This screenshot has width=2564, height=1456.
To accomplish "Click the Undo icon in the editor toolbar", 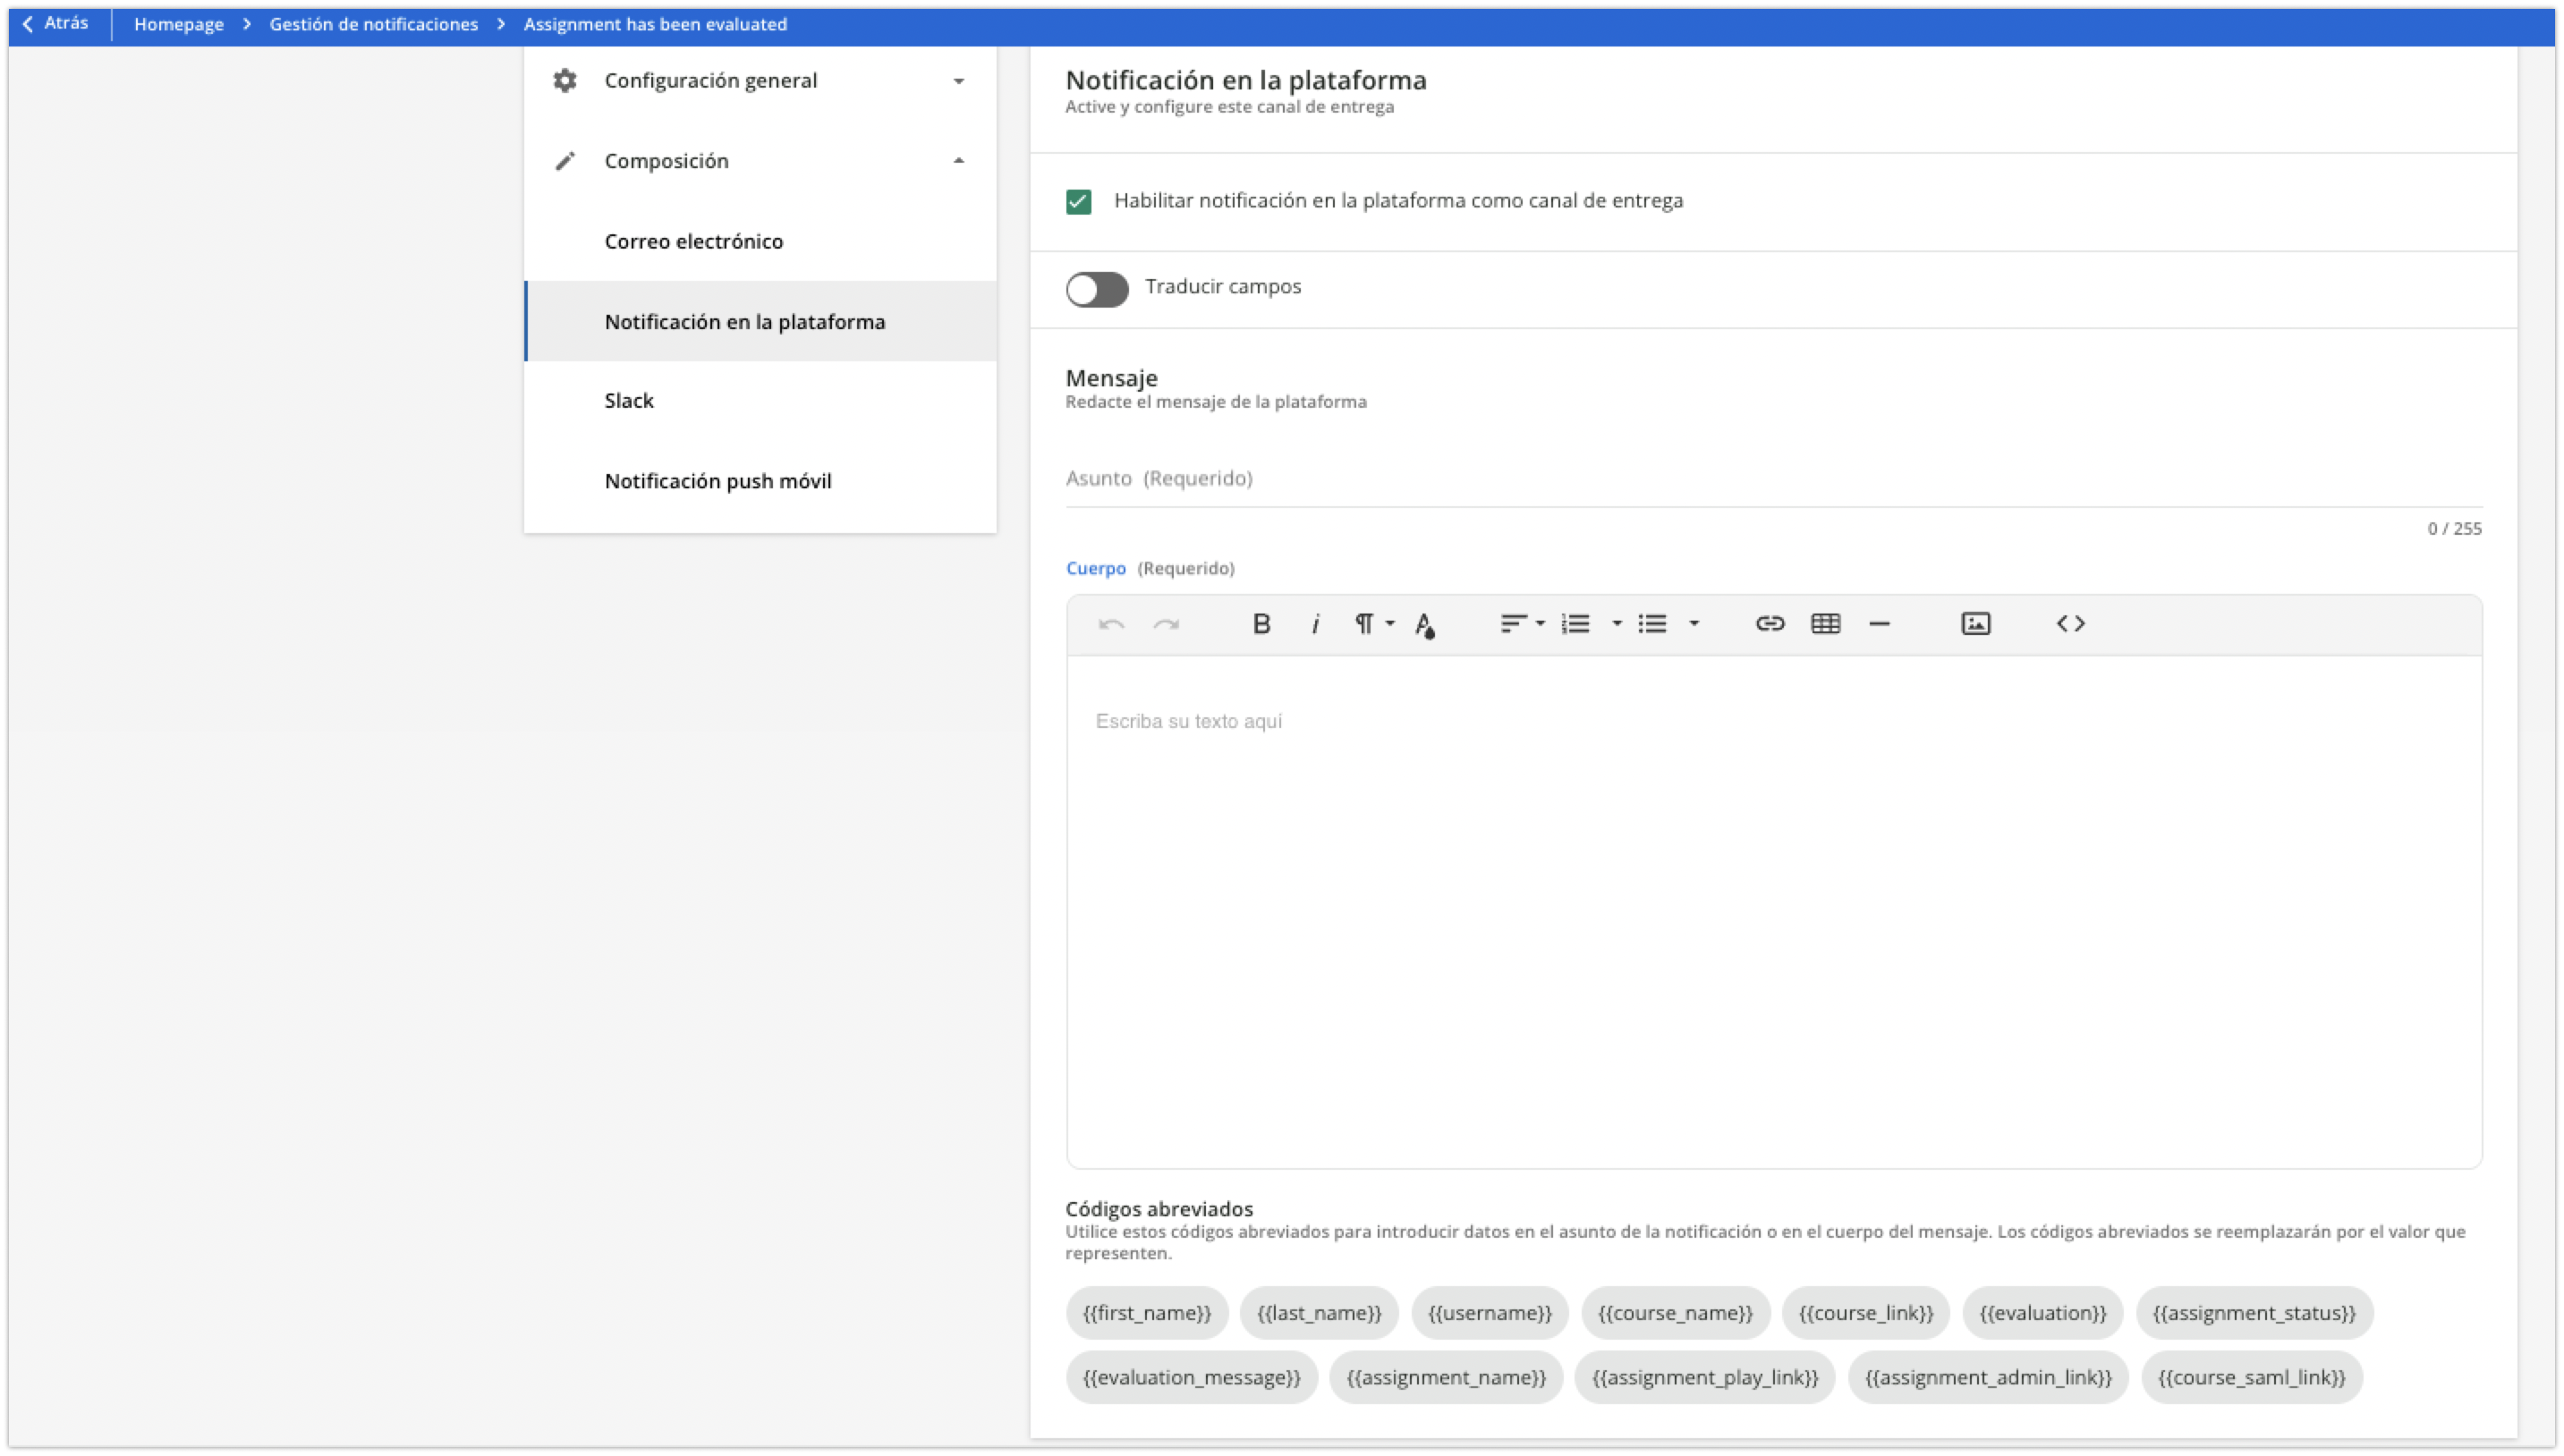I will point(1110,623).
